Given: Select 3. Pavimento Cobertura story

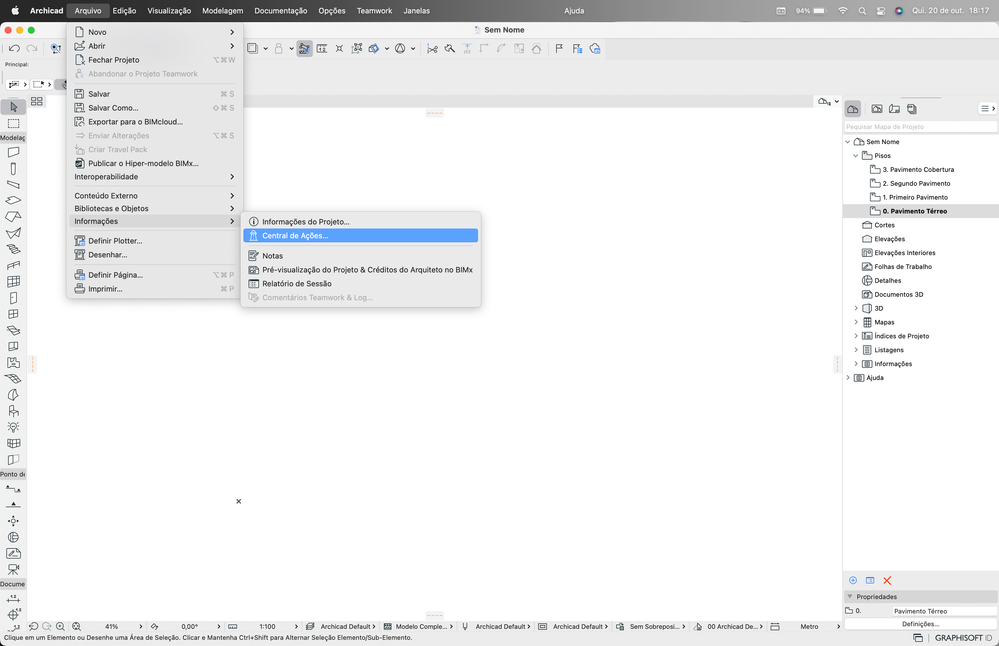Looking at the screenshot, I should pyautogui.click(x=917, y=169).
